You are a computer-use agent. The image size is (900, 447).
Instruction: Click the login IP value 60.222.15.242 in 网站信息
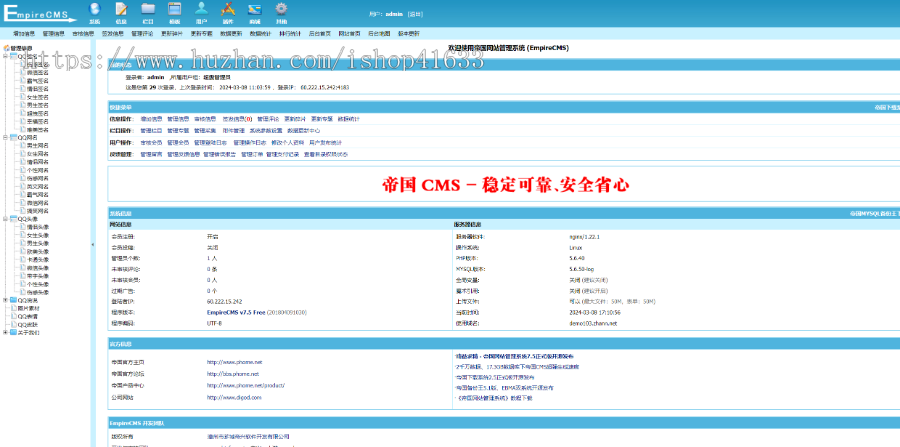pyautogui.click(x=224, y=302)
